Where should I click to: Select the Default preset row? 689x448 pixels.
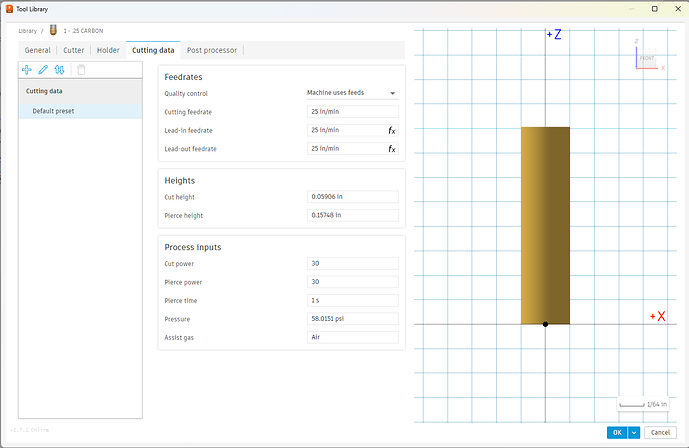click(80, 111)
